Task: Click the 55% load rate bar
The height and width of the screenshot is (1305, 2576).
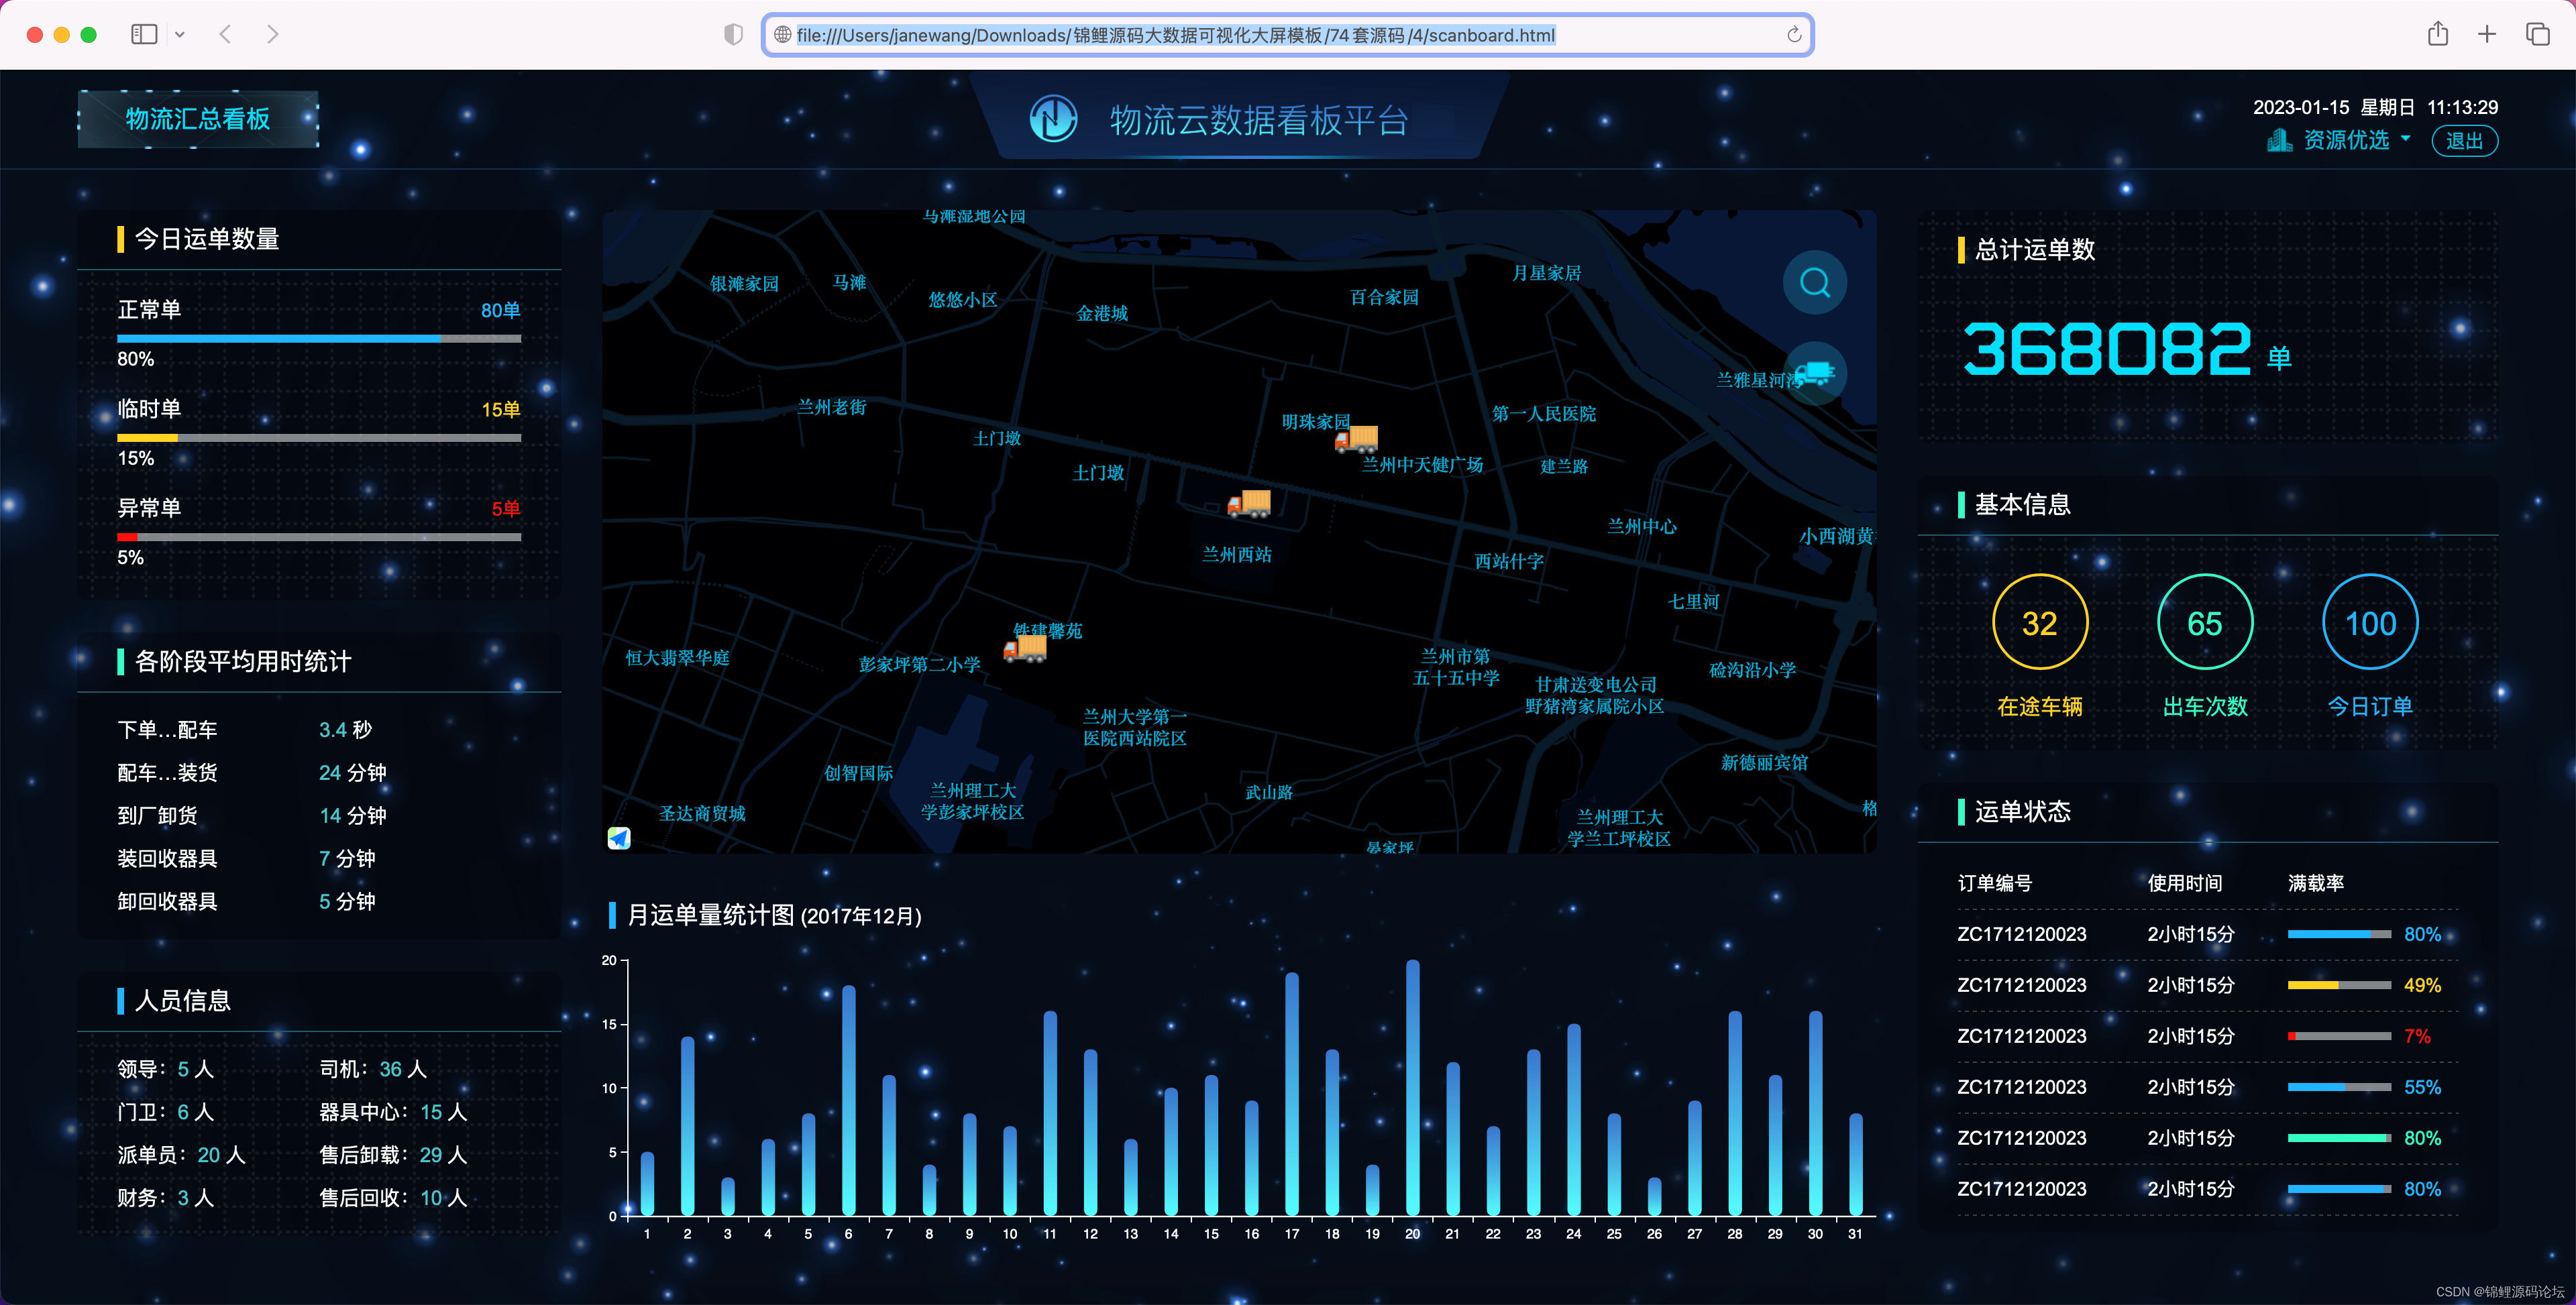Action: point(2339,1087)
